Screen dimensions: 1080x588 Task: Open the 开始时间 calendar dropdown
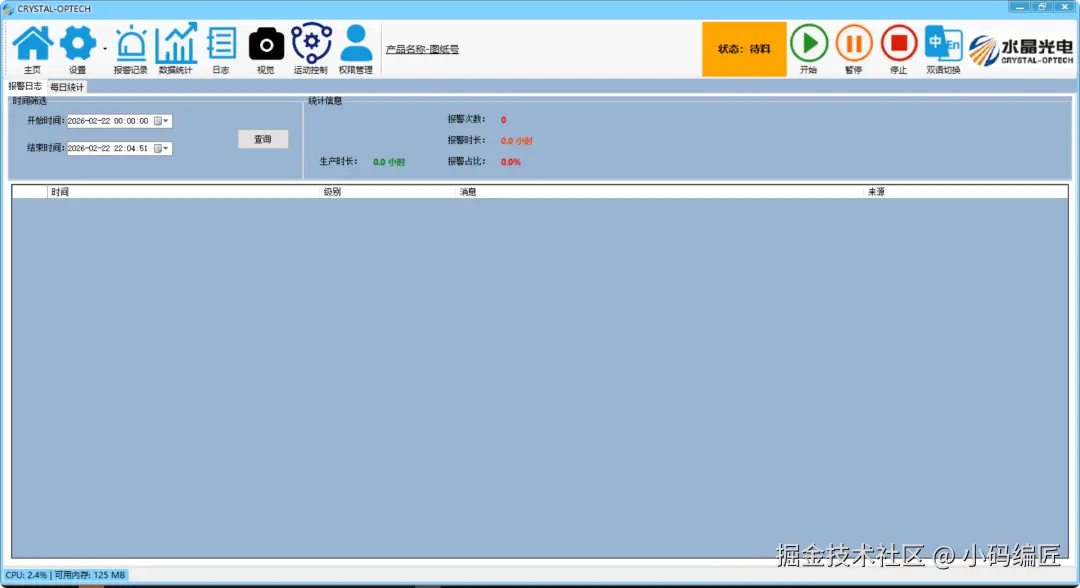[161, 120]
